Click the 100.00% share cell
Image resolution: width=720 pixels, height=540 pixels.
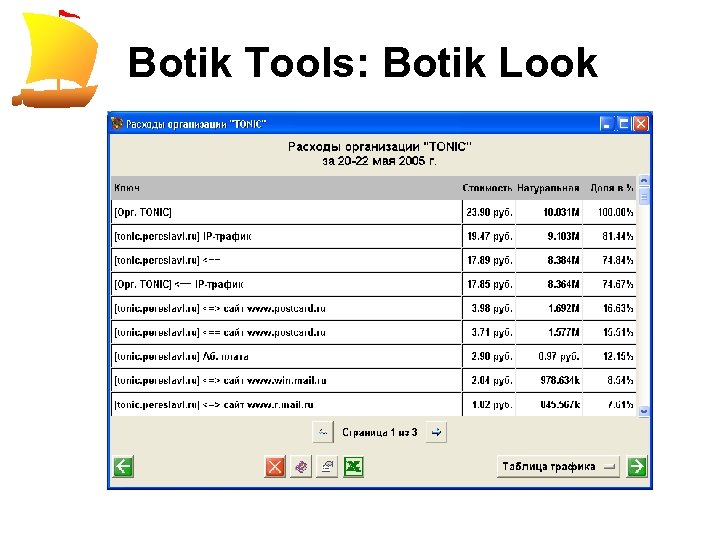pos(610,212)
